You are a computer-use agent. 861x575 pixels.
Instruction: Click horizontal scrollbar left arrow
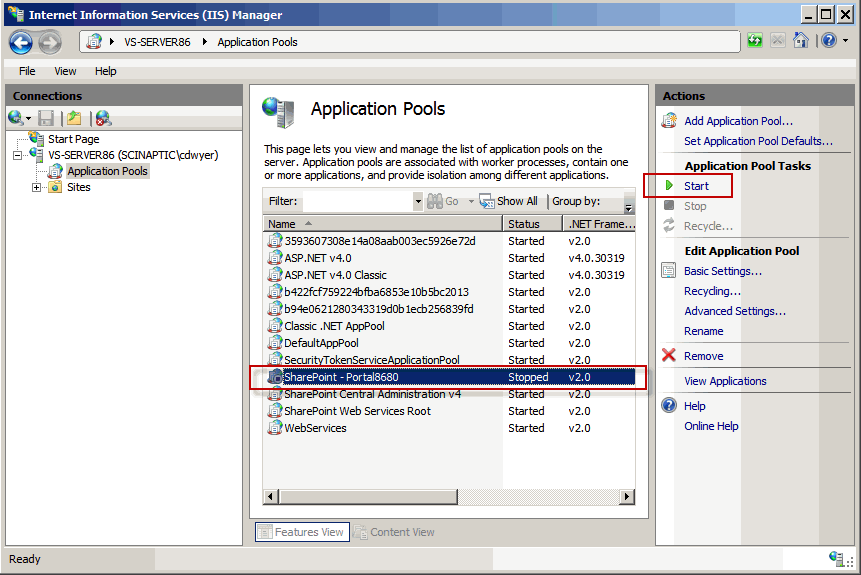tap(270, 497)
